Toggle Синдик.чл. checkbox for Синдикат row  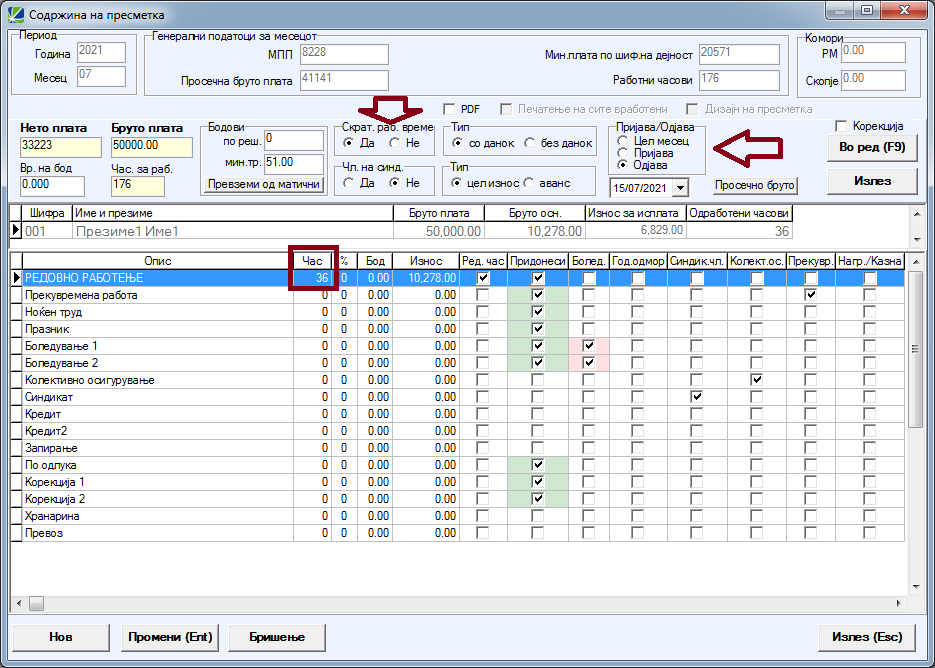tap(696, 397)
